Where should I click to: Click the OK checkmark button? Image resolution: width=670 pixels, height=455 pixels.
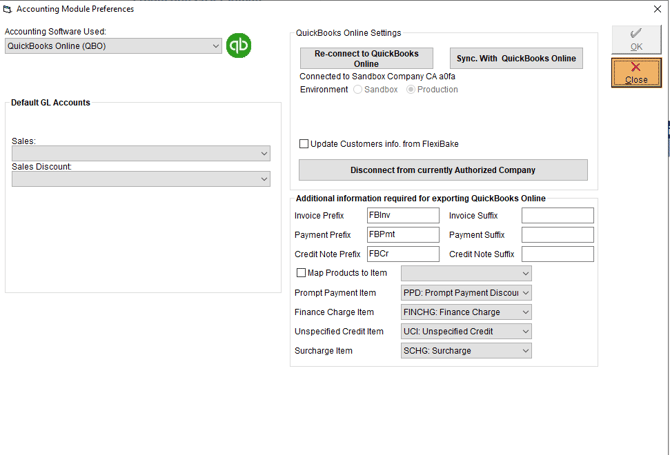click(x=636, y=40)
